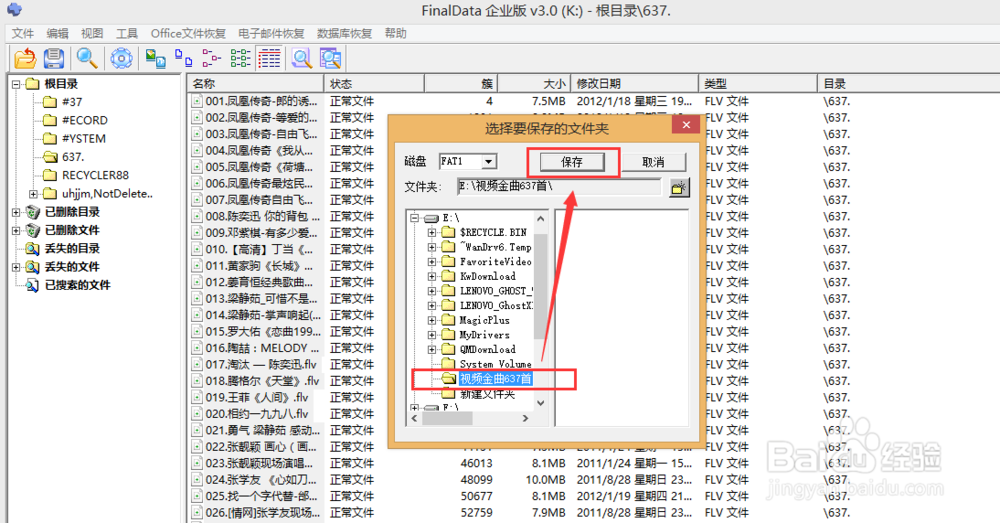The width and height of the screenshot is (1000, 523).
Task: Sort by the 目录 column header
Action: (908, 84)
